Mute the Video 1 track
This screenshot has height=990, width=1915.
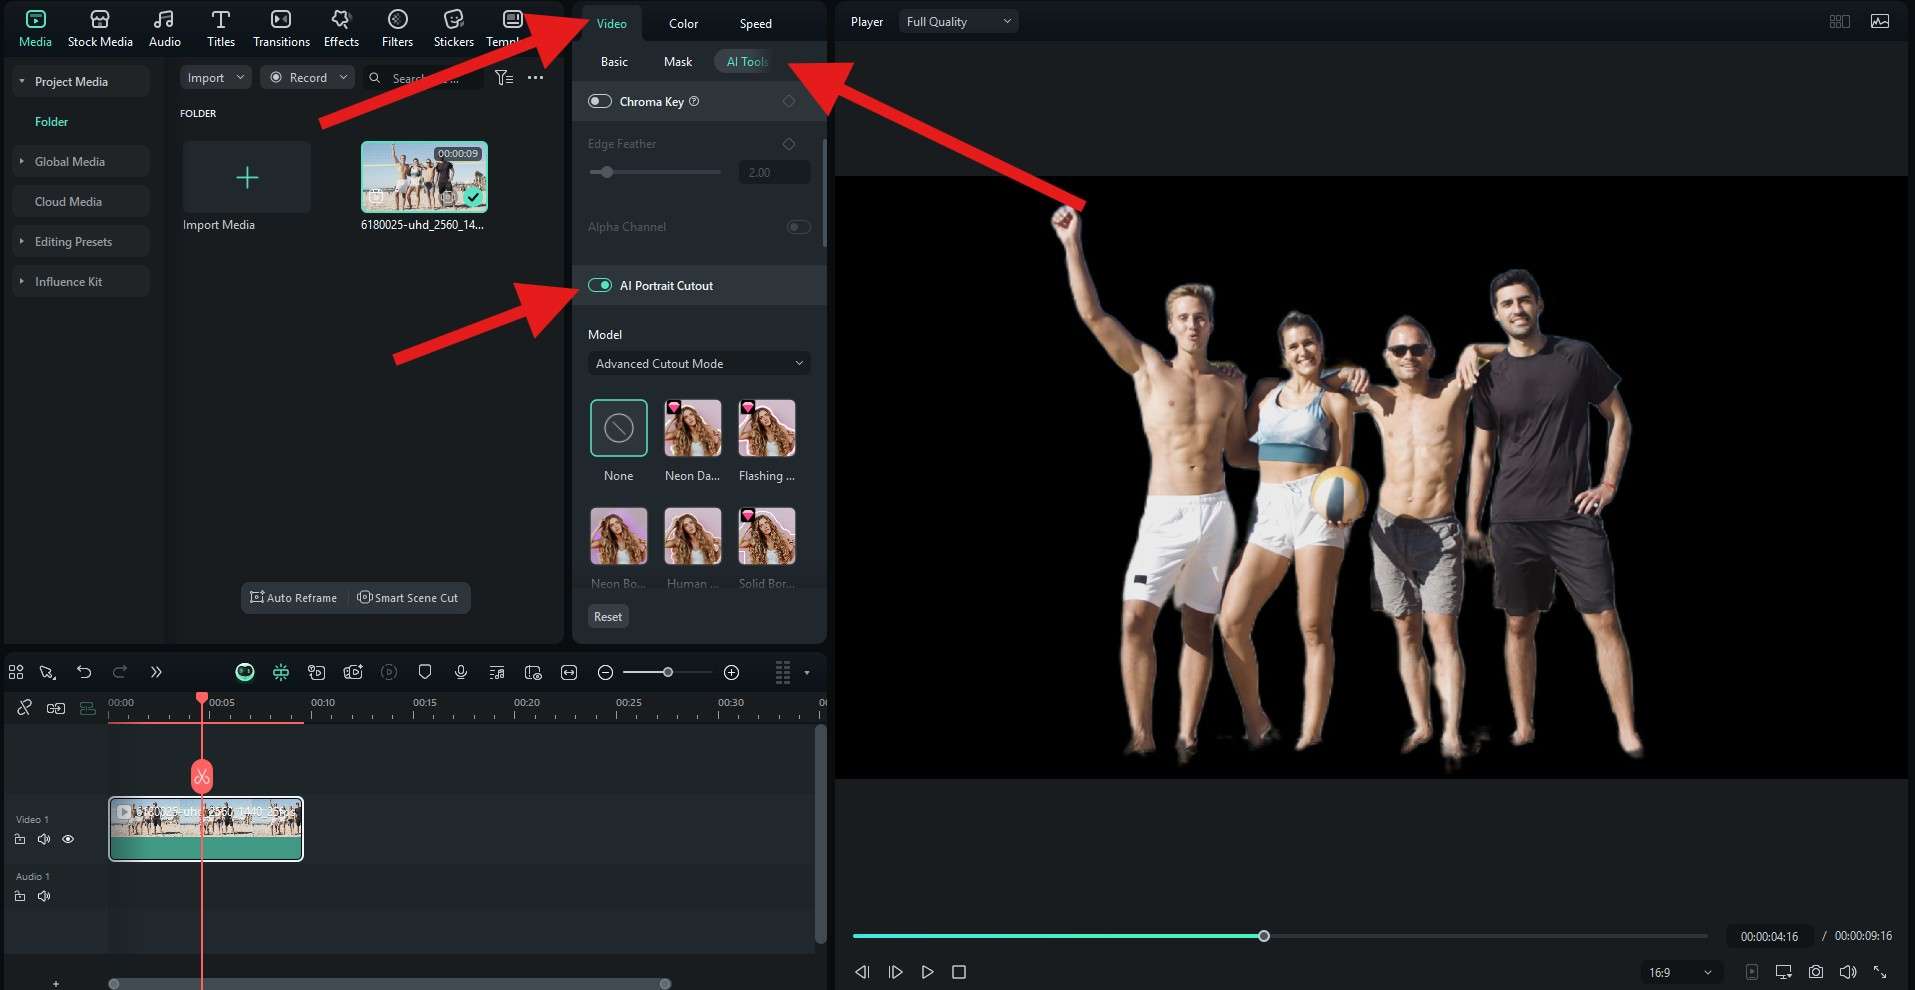(44, 839)
